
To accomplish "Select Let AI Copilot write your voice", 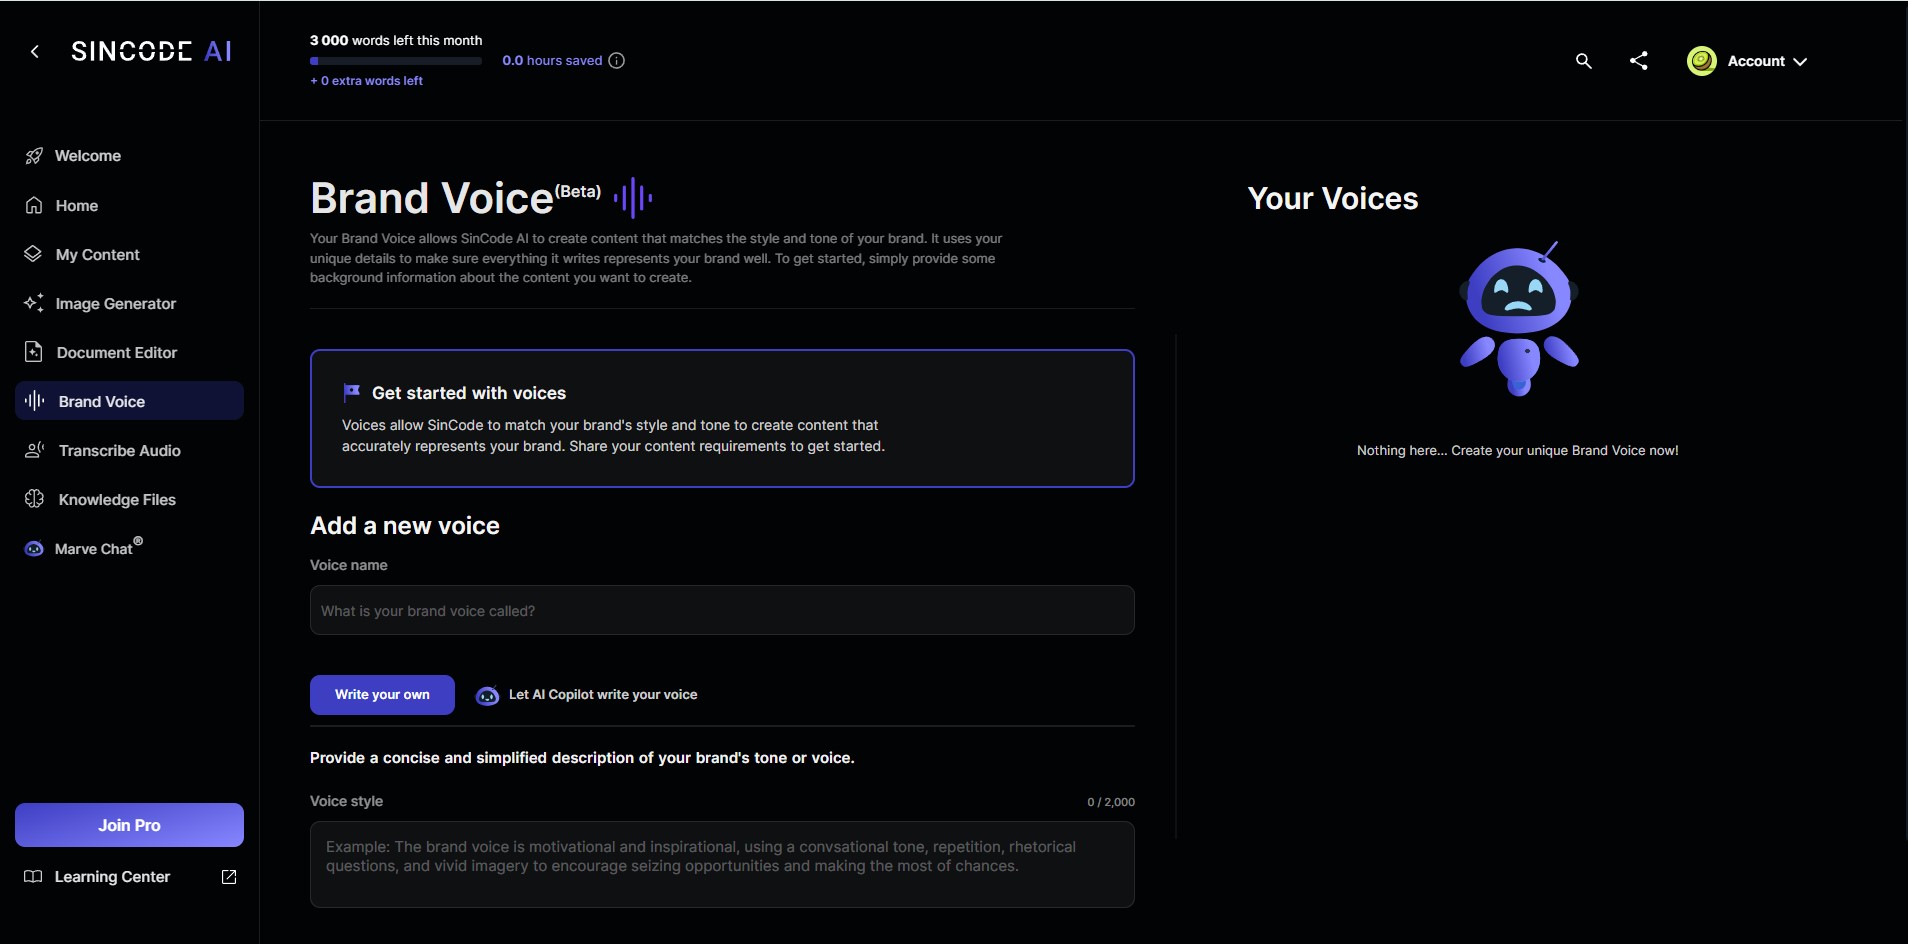I will 586,695.
